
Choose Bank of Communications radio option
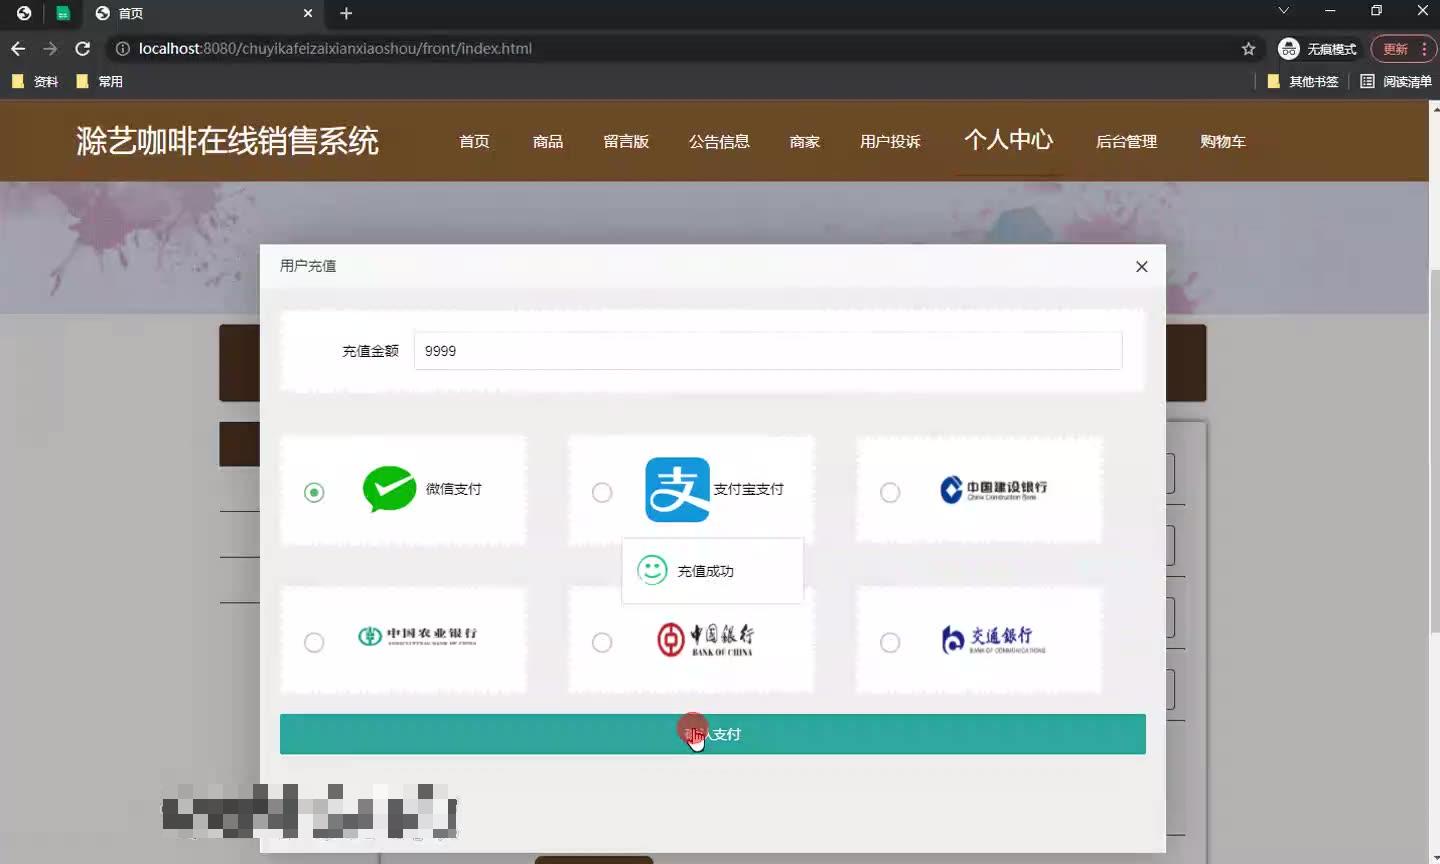coord(890,642)
